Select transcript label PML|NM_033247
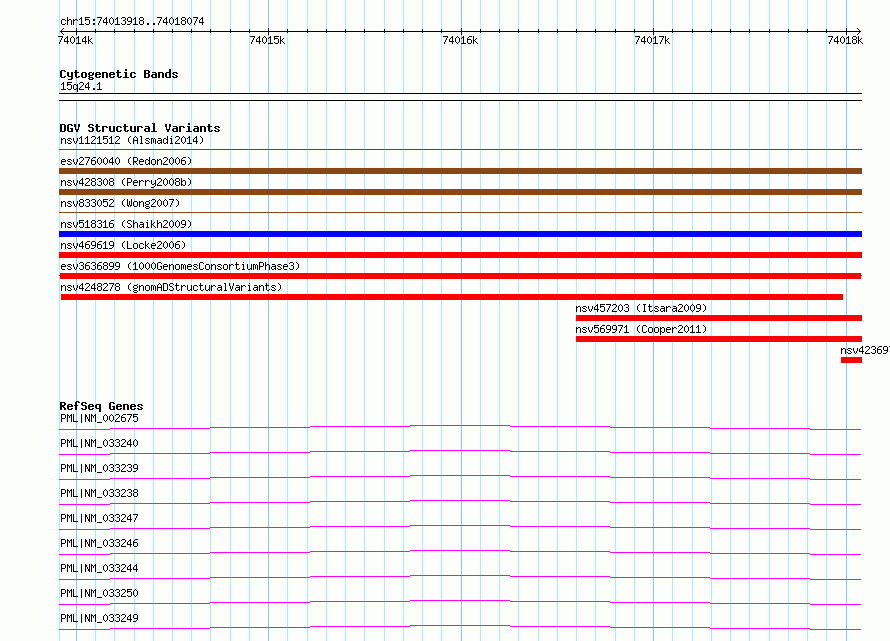Image resolution: width=890 pixels, height=641 pixels. click(x=99, y=518)
